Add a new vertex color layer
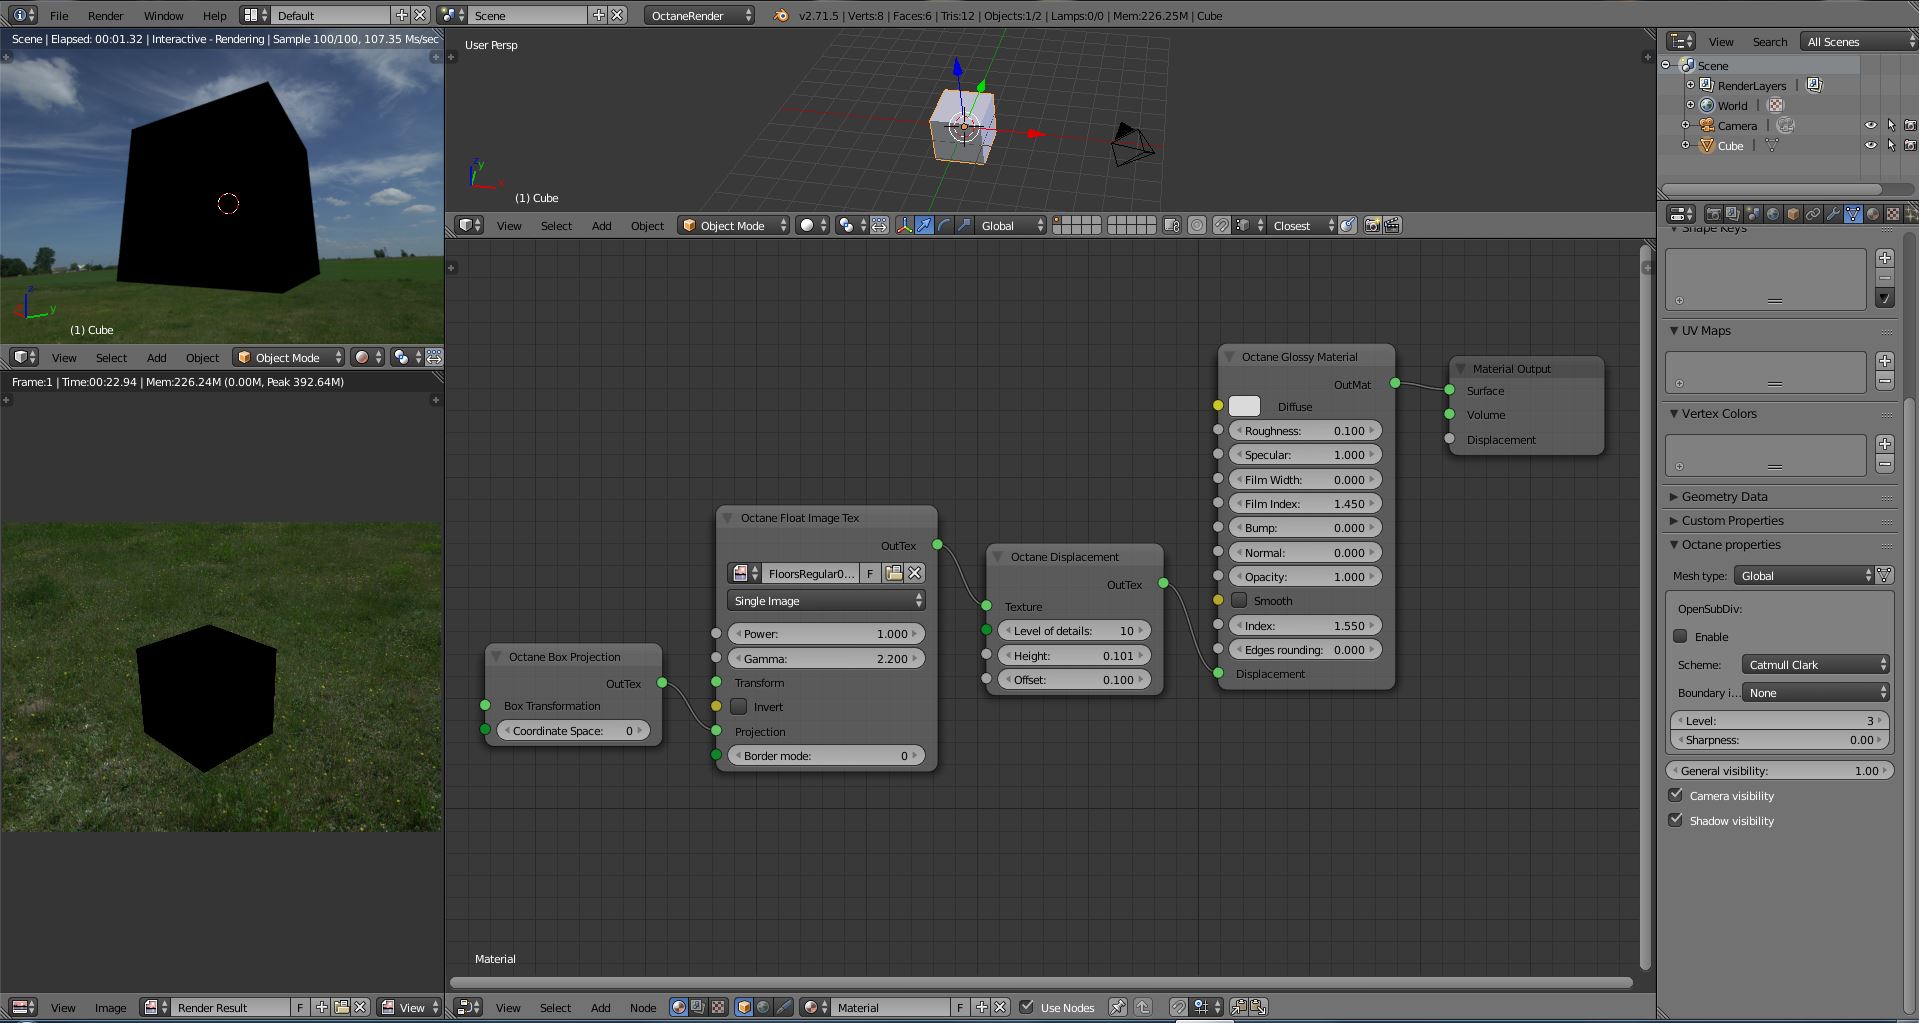1919x1023 pixels. click(x=1885, y=443)
